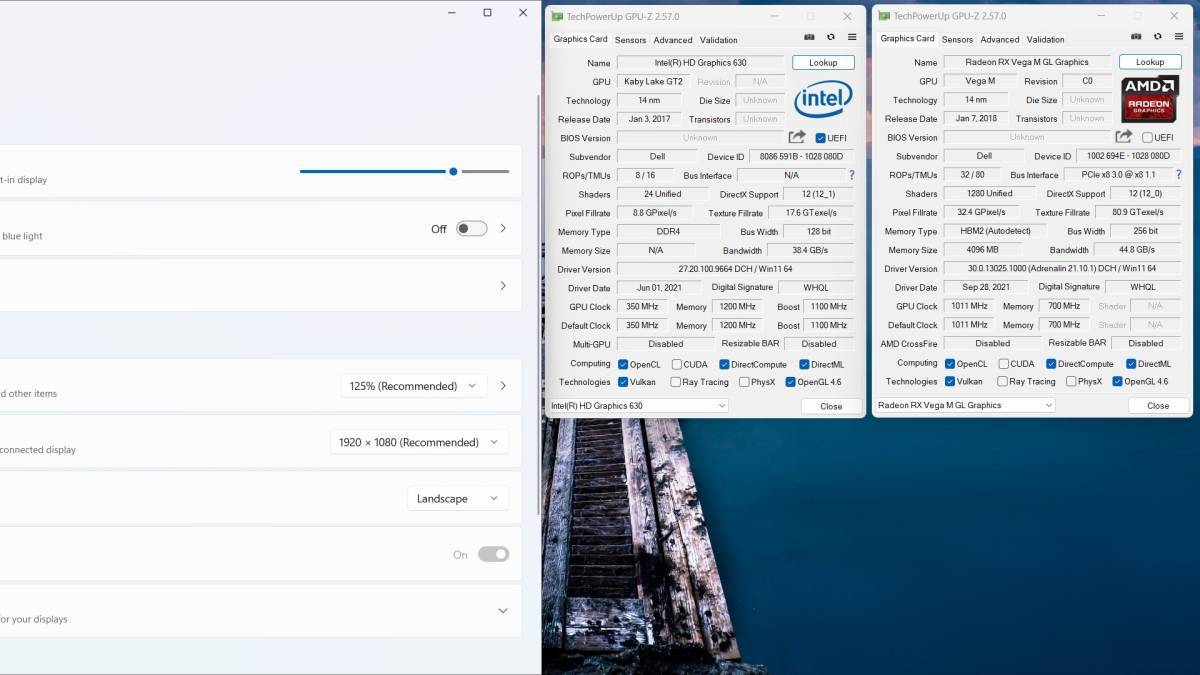Switch to Validation tab in Radeon GPU-Z window
The height and width of the screenshot is (675, 1200).
coord(1046,39)
